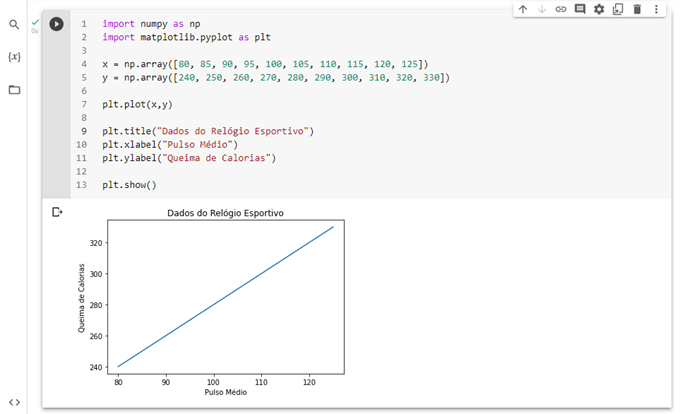Screen dimensions: 680x414
Task: Copy link to this cell
Action: tap(561, 9)
